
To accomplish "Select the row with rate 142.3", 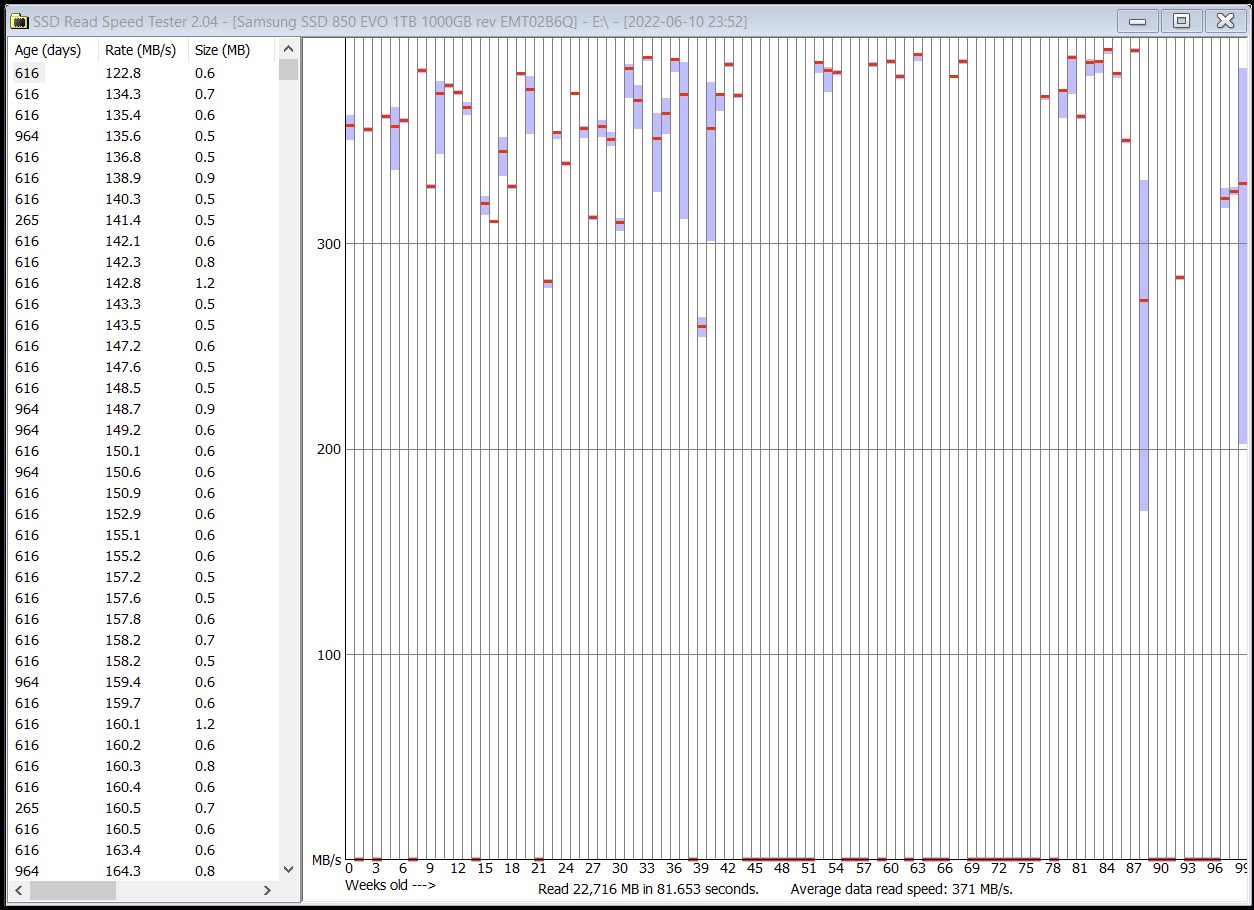I will (142, 262).
